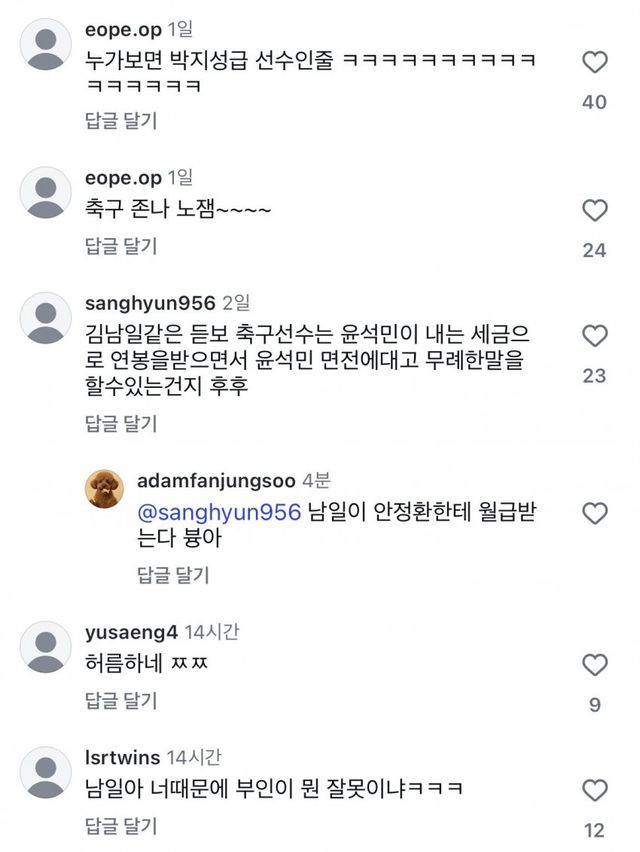
Task: Tap heart on adamfanjungsoo's reply
Action: [x=594, y=513]
